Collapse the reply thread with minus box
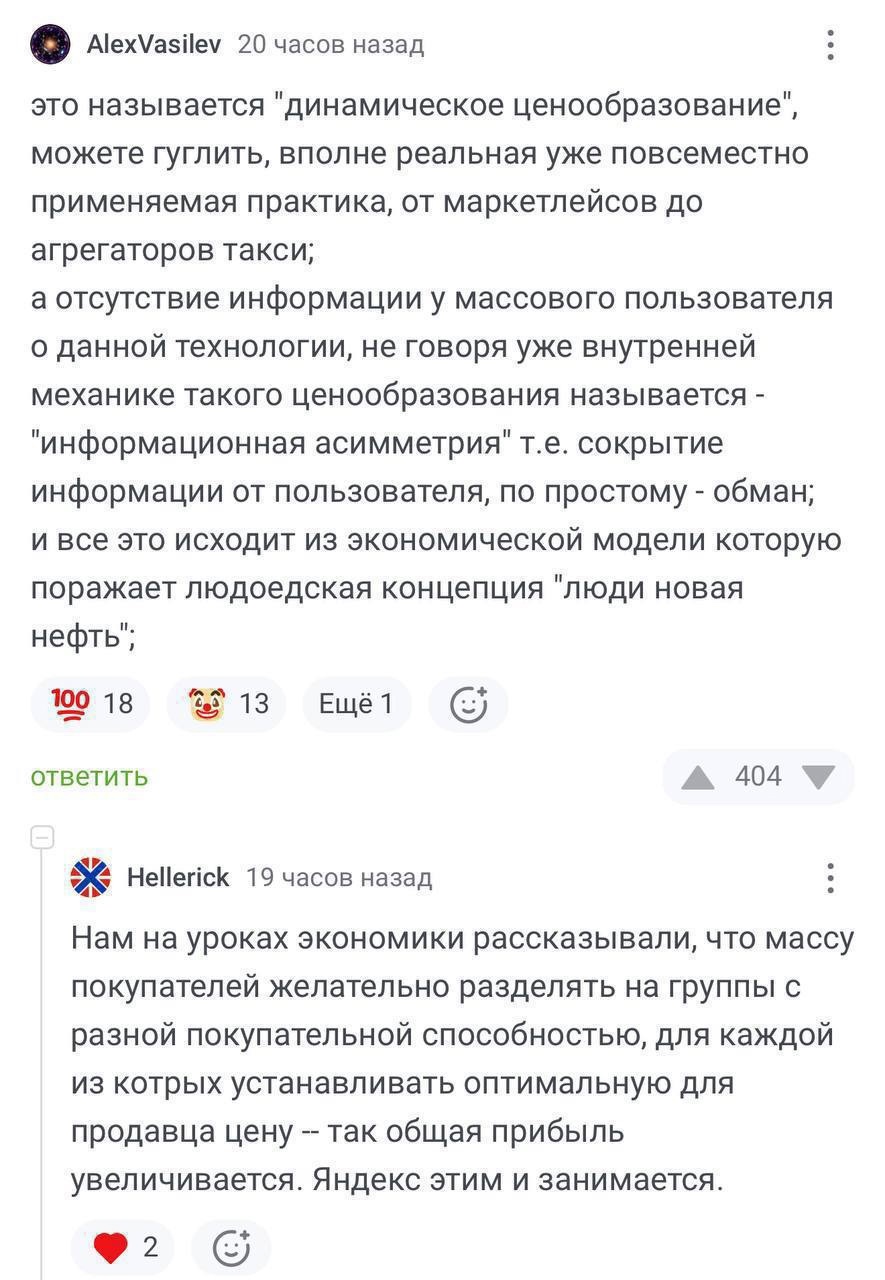885x1280 pixels. pos(42,838)
